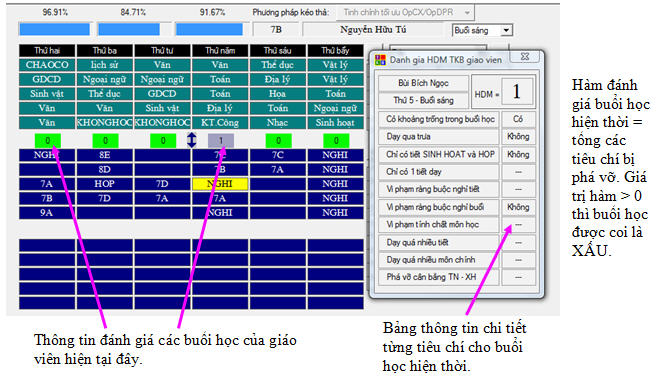The height and width of the screenshot is (380, 671).
Task: Click Có khoảng trống trong buổi học criterion
Action: click(440, 119)
